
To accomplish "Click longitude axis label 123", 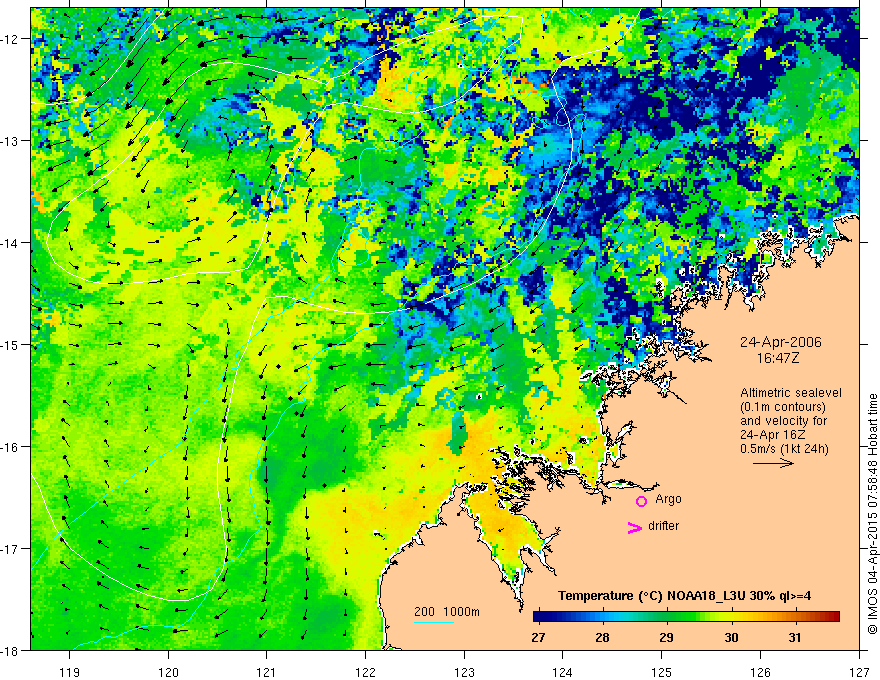I will [x=464, y=672].
